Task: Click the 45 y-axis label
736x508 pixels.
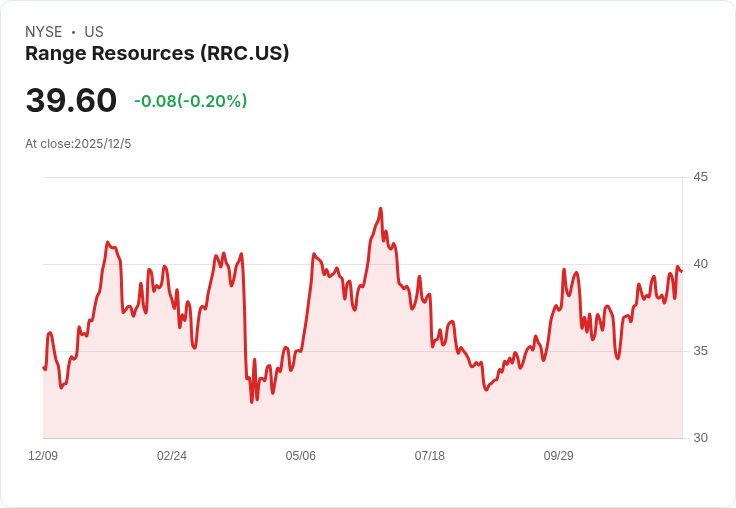Action: [x=700, y=177]
